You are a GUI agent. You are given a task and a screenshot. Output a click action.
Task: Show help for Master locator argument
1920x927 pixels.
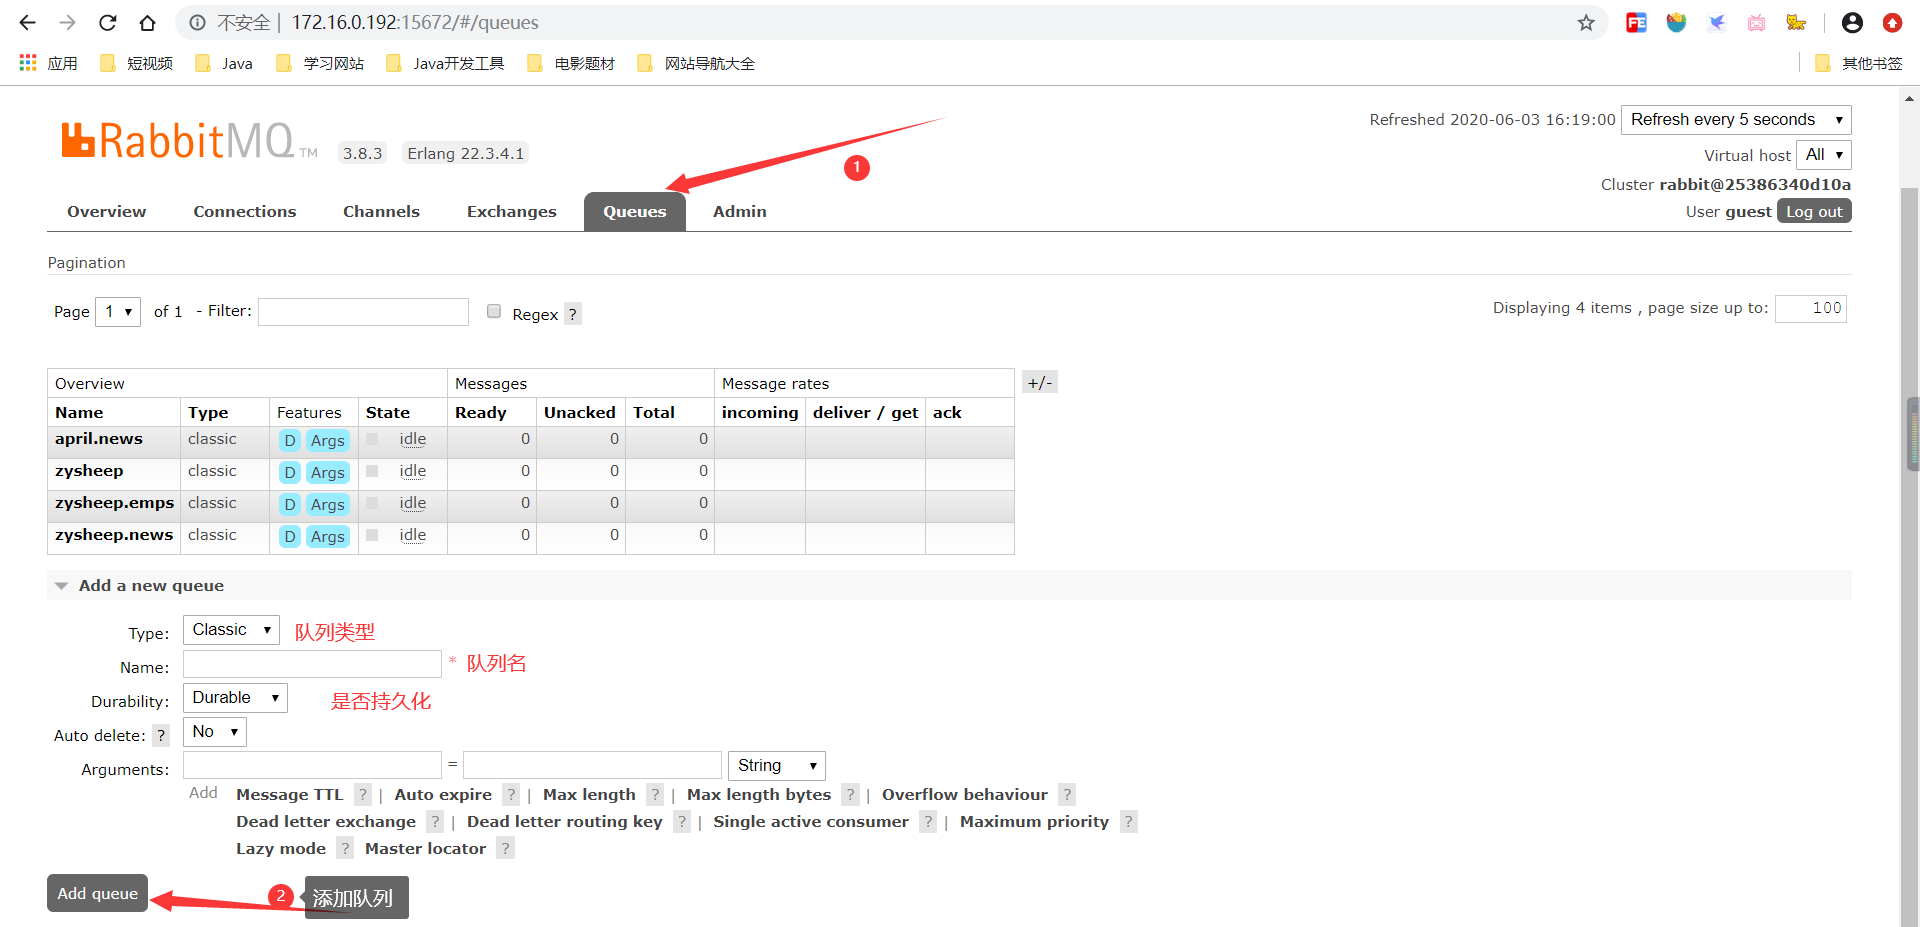pyautogui.click(x=506, y=848)
